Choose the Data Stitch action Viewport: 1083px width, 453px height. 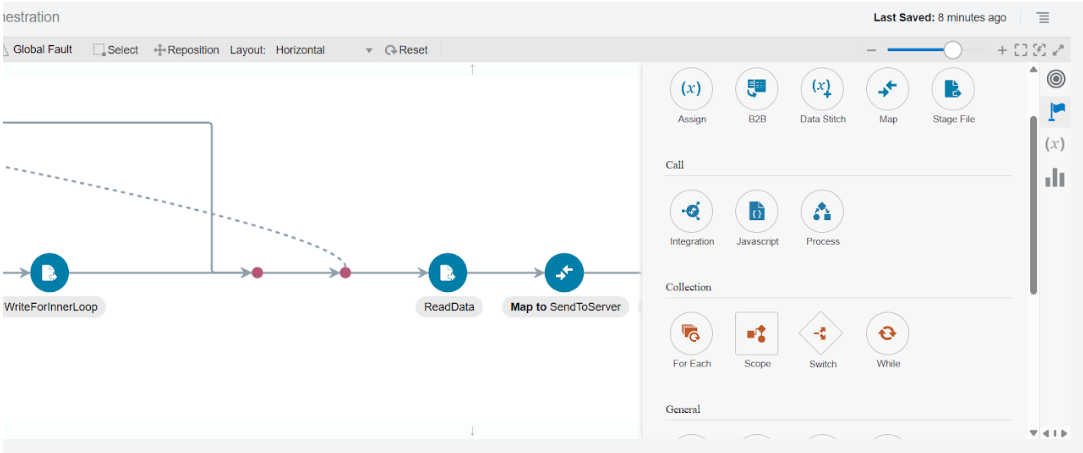[x=822, y=89]
